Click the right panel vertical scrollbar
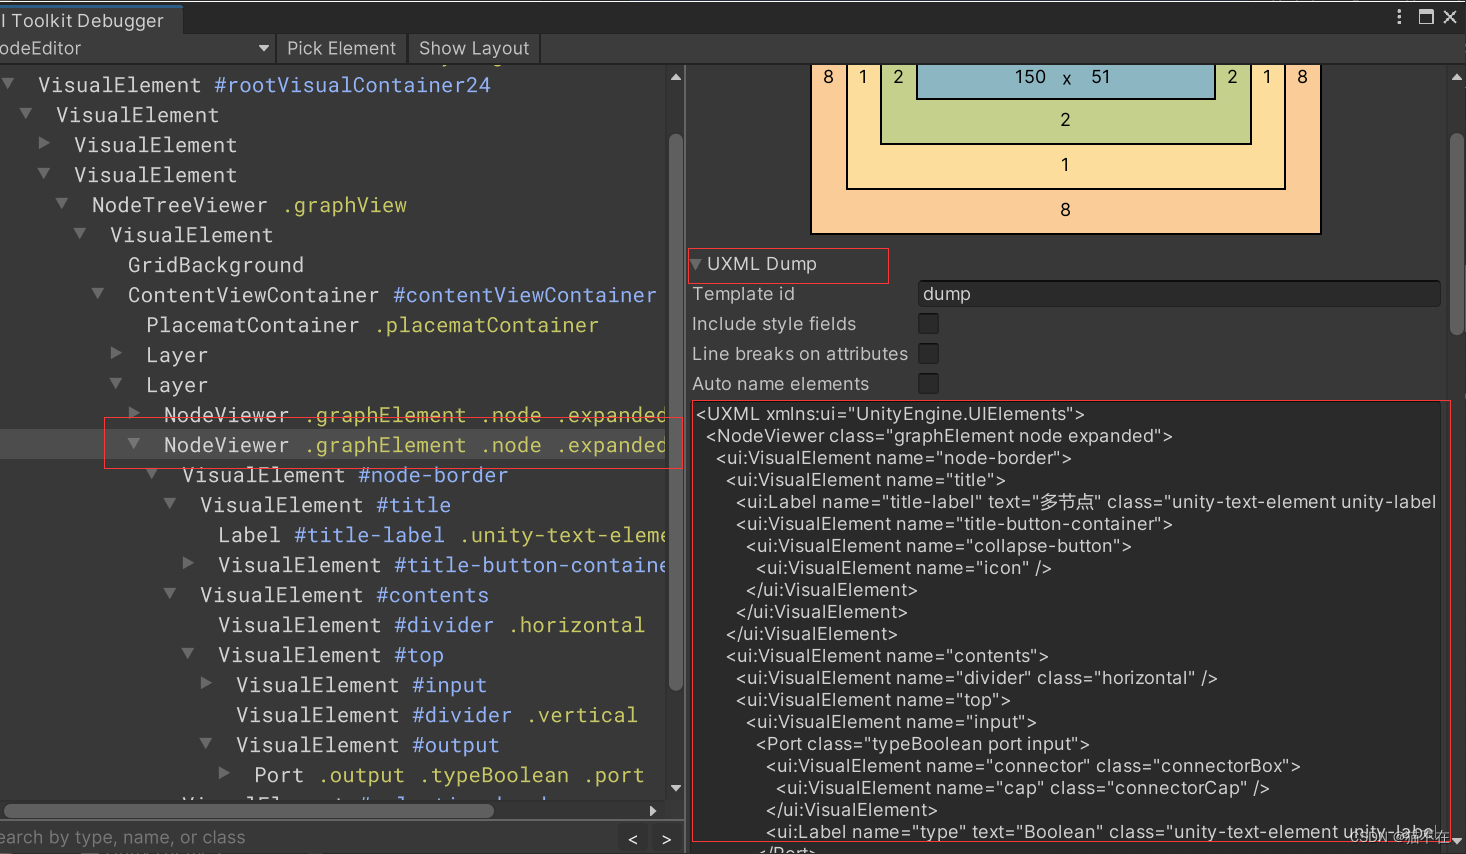The width and height of the screenshot is (1466, 854). click(1456, 235)
